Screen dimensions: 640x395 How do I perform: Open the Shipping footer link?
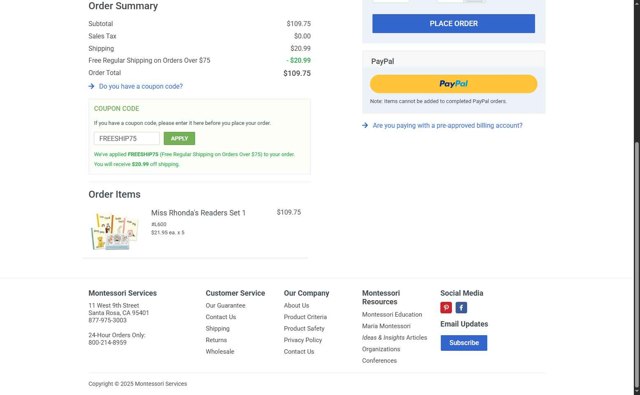tap(218, 328)
